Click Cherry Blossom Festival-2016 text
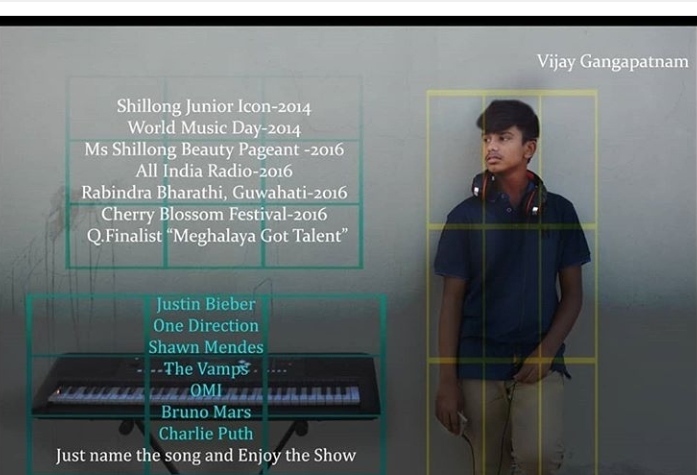Viewport: 697px width, 475px height. [x=214, y=214]
